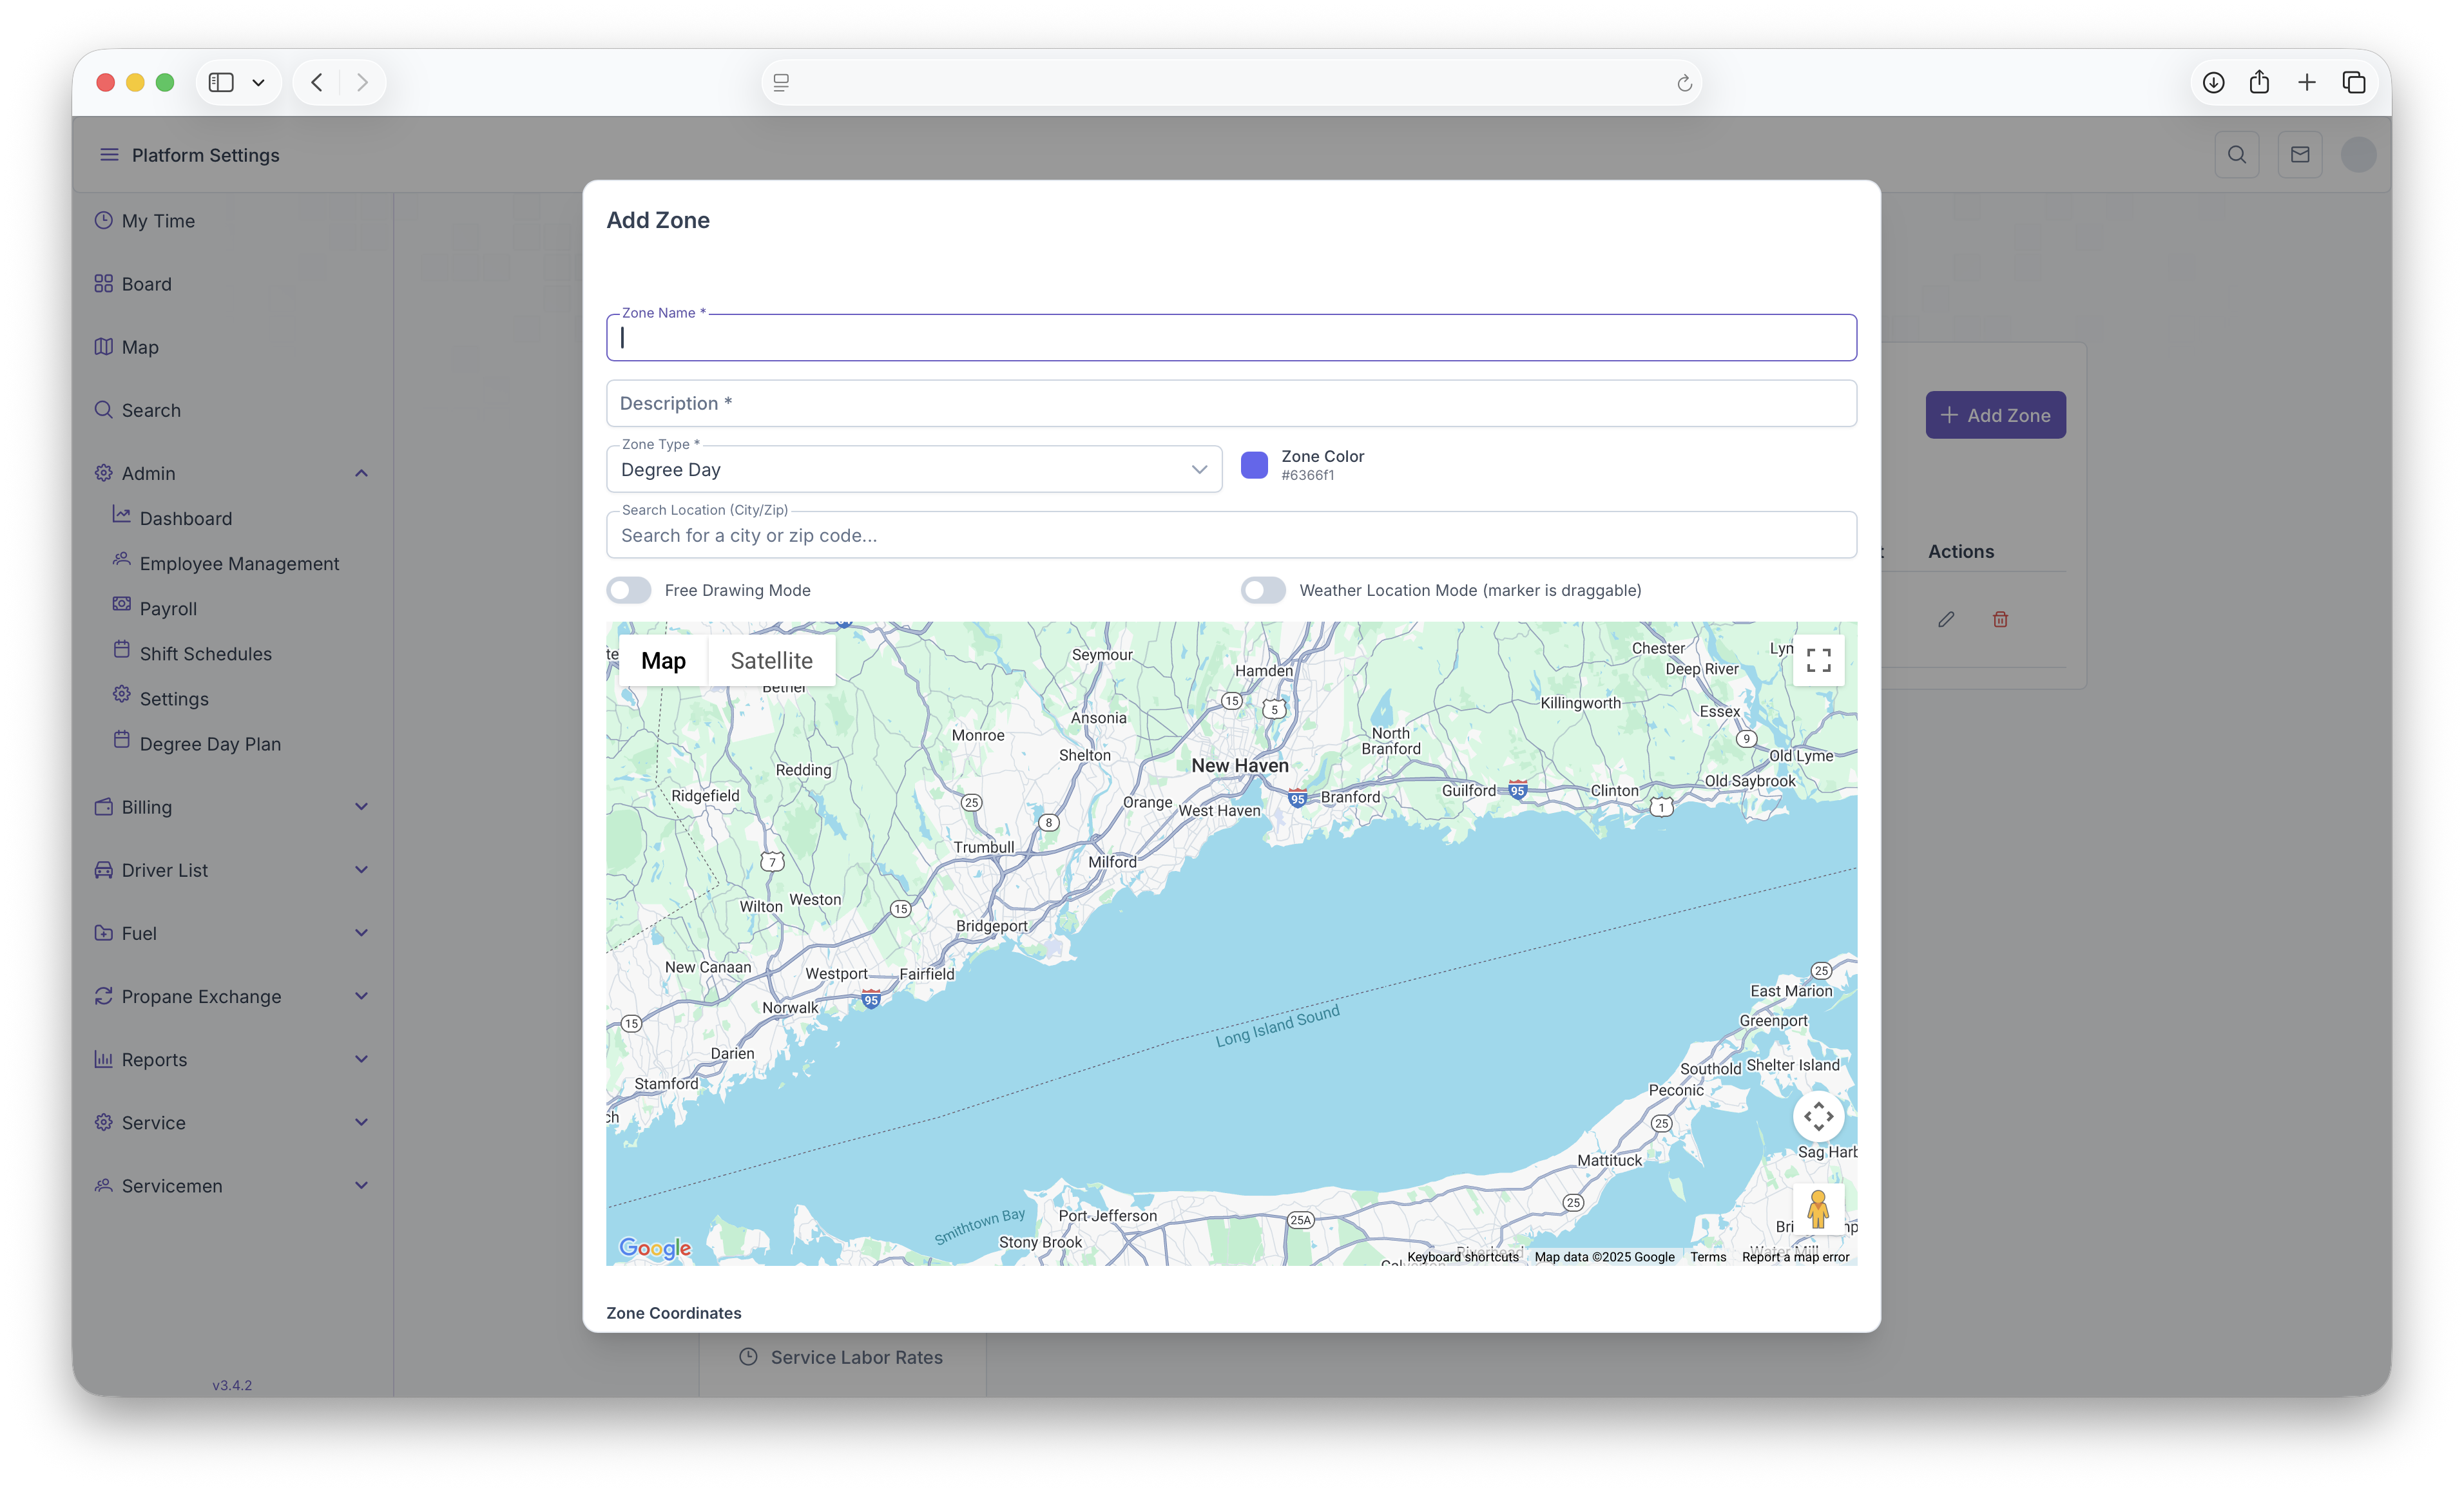Click the map fullscreen toggle icon
This screenshot has height=1492, width=2464.
coord(1818,660)
